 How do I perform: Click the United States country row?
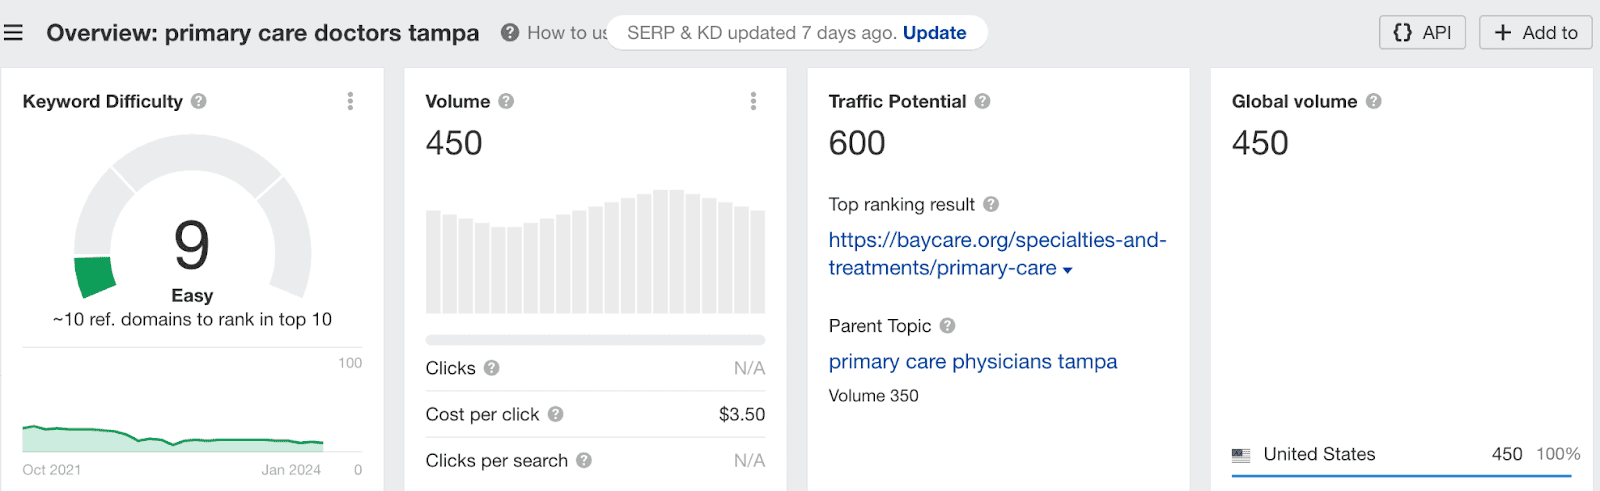pos(1318,454)
